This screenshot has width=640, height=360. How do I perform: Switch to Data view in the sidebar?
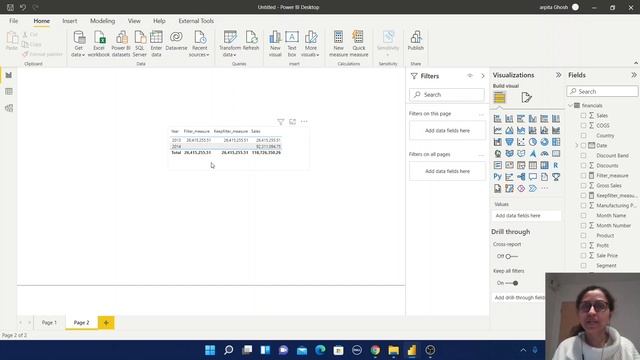9,91
